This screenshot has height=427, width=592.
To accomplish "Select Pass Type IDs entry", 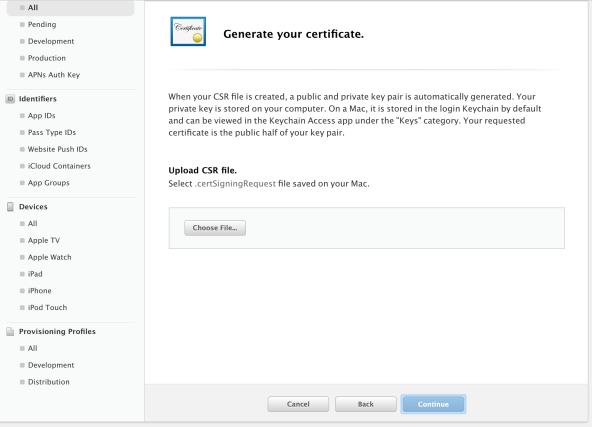I will (x=52, y=133).
